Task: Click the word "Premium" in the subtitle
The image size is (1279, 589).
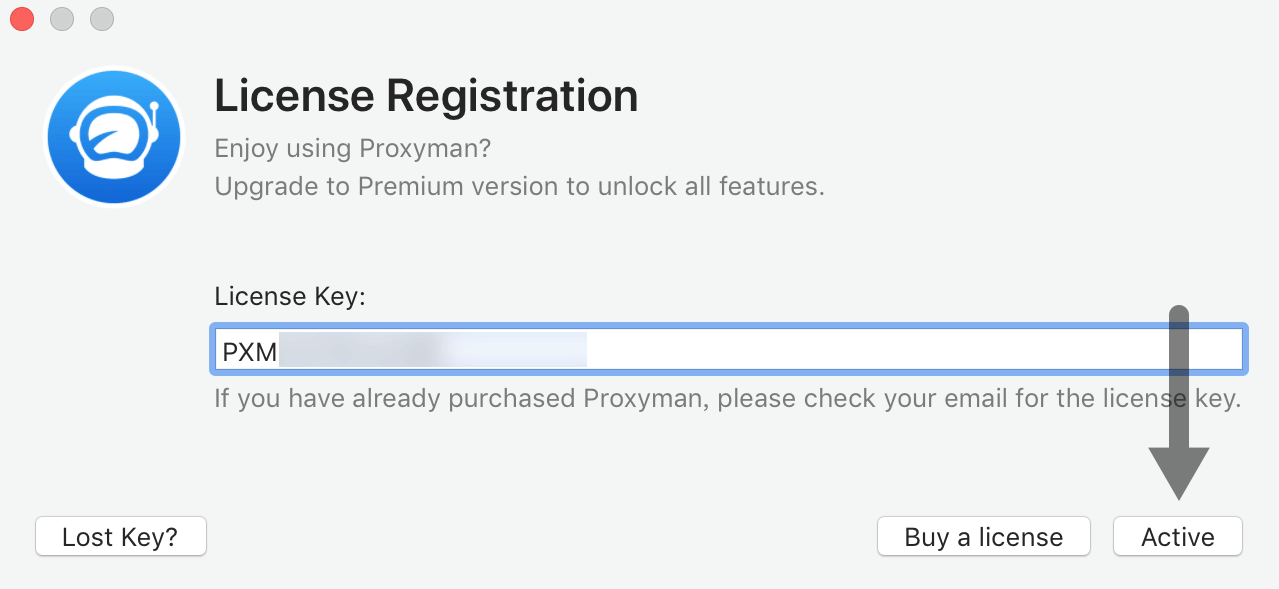Action: coord(405,186)
